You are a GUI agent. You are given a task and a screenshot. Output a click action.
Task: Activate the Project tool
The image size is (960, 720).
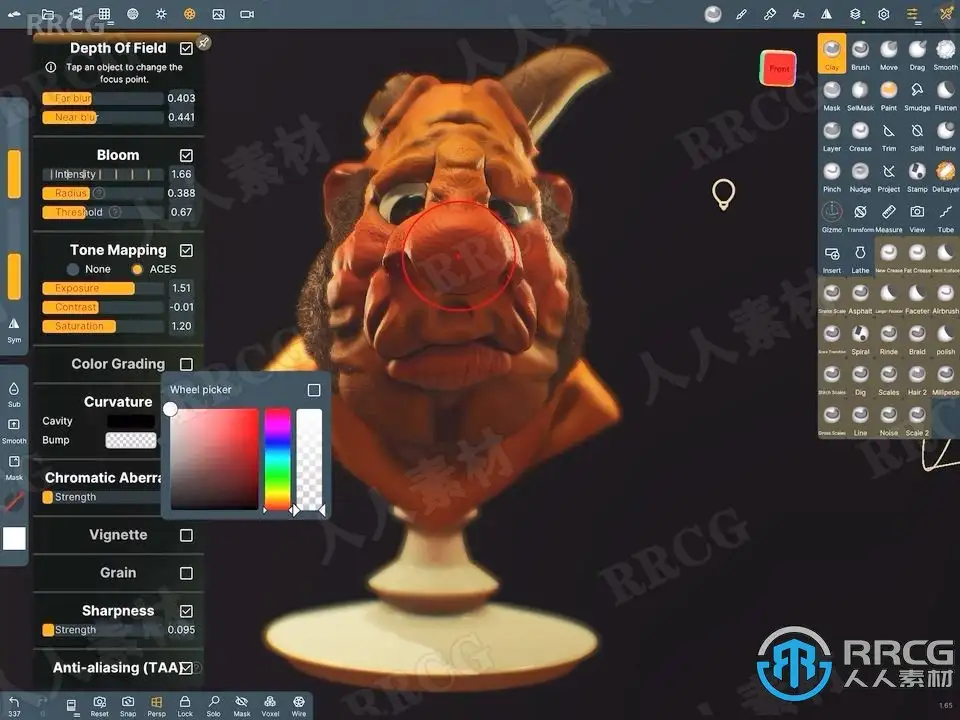tap(888, 176)
